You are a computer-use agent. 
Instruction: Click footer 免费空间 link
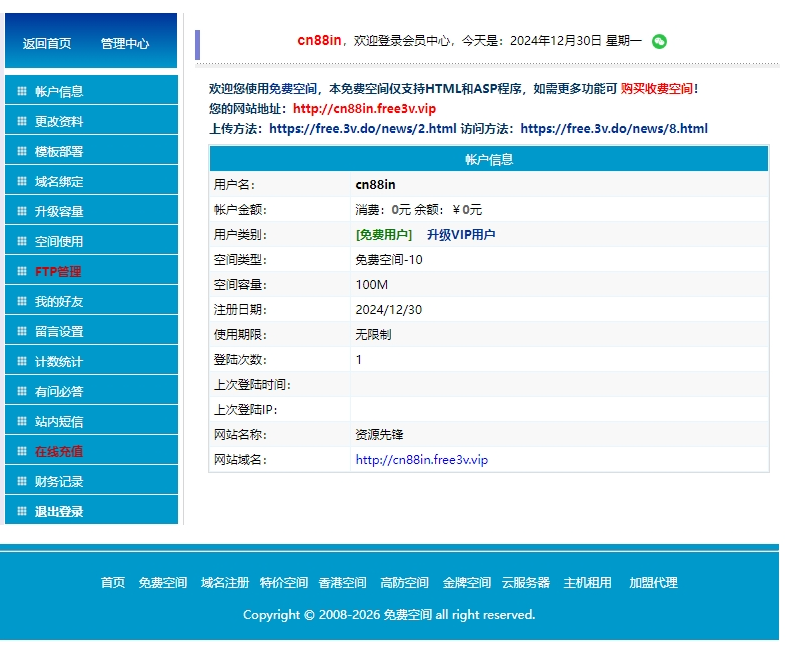[x=163, y=582]
